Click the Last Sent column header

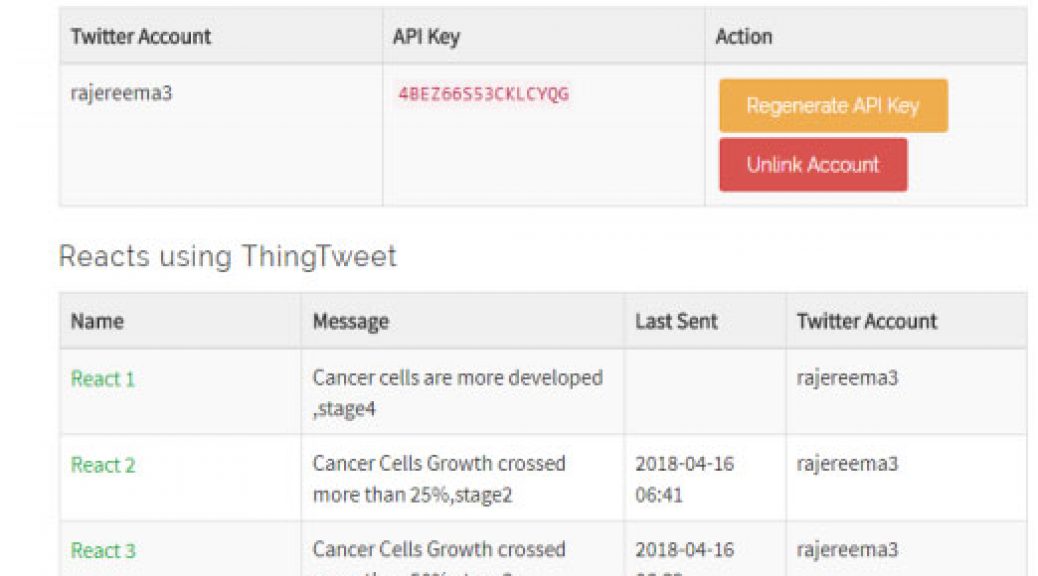coord(676,321)
